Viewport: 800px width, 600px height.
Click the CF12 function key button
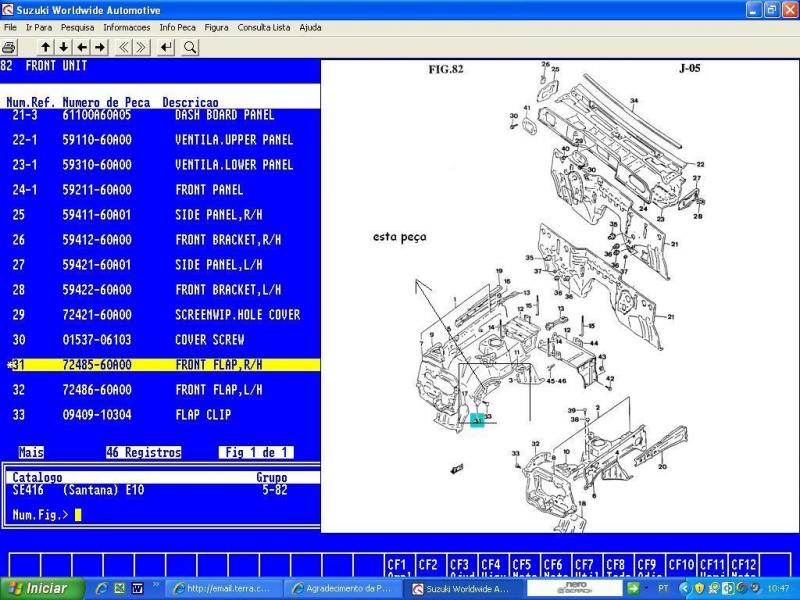coord(744,566)
